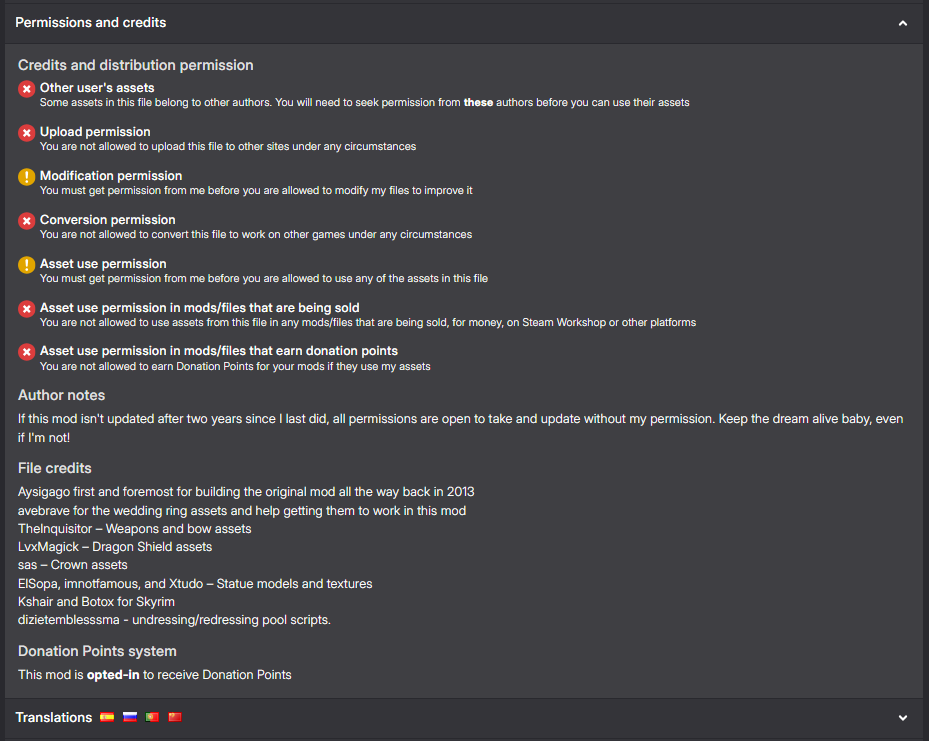Click the Spanish flag translation icon

coord(107,717)
